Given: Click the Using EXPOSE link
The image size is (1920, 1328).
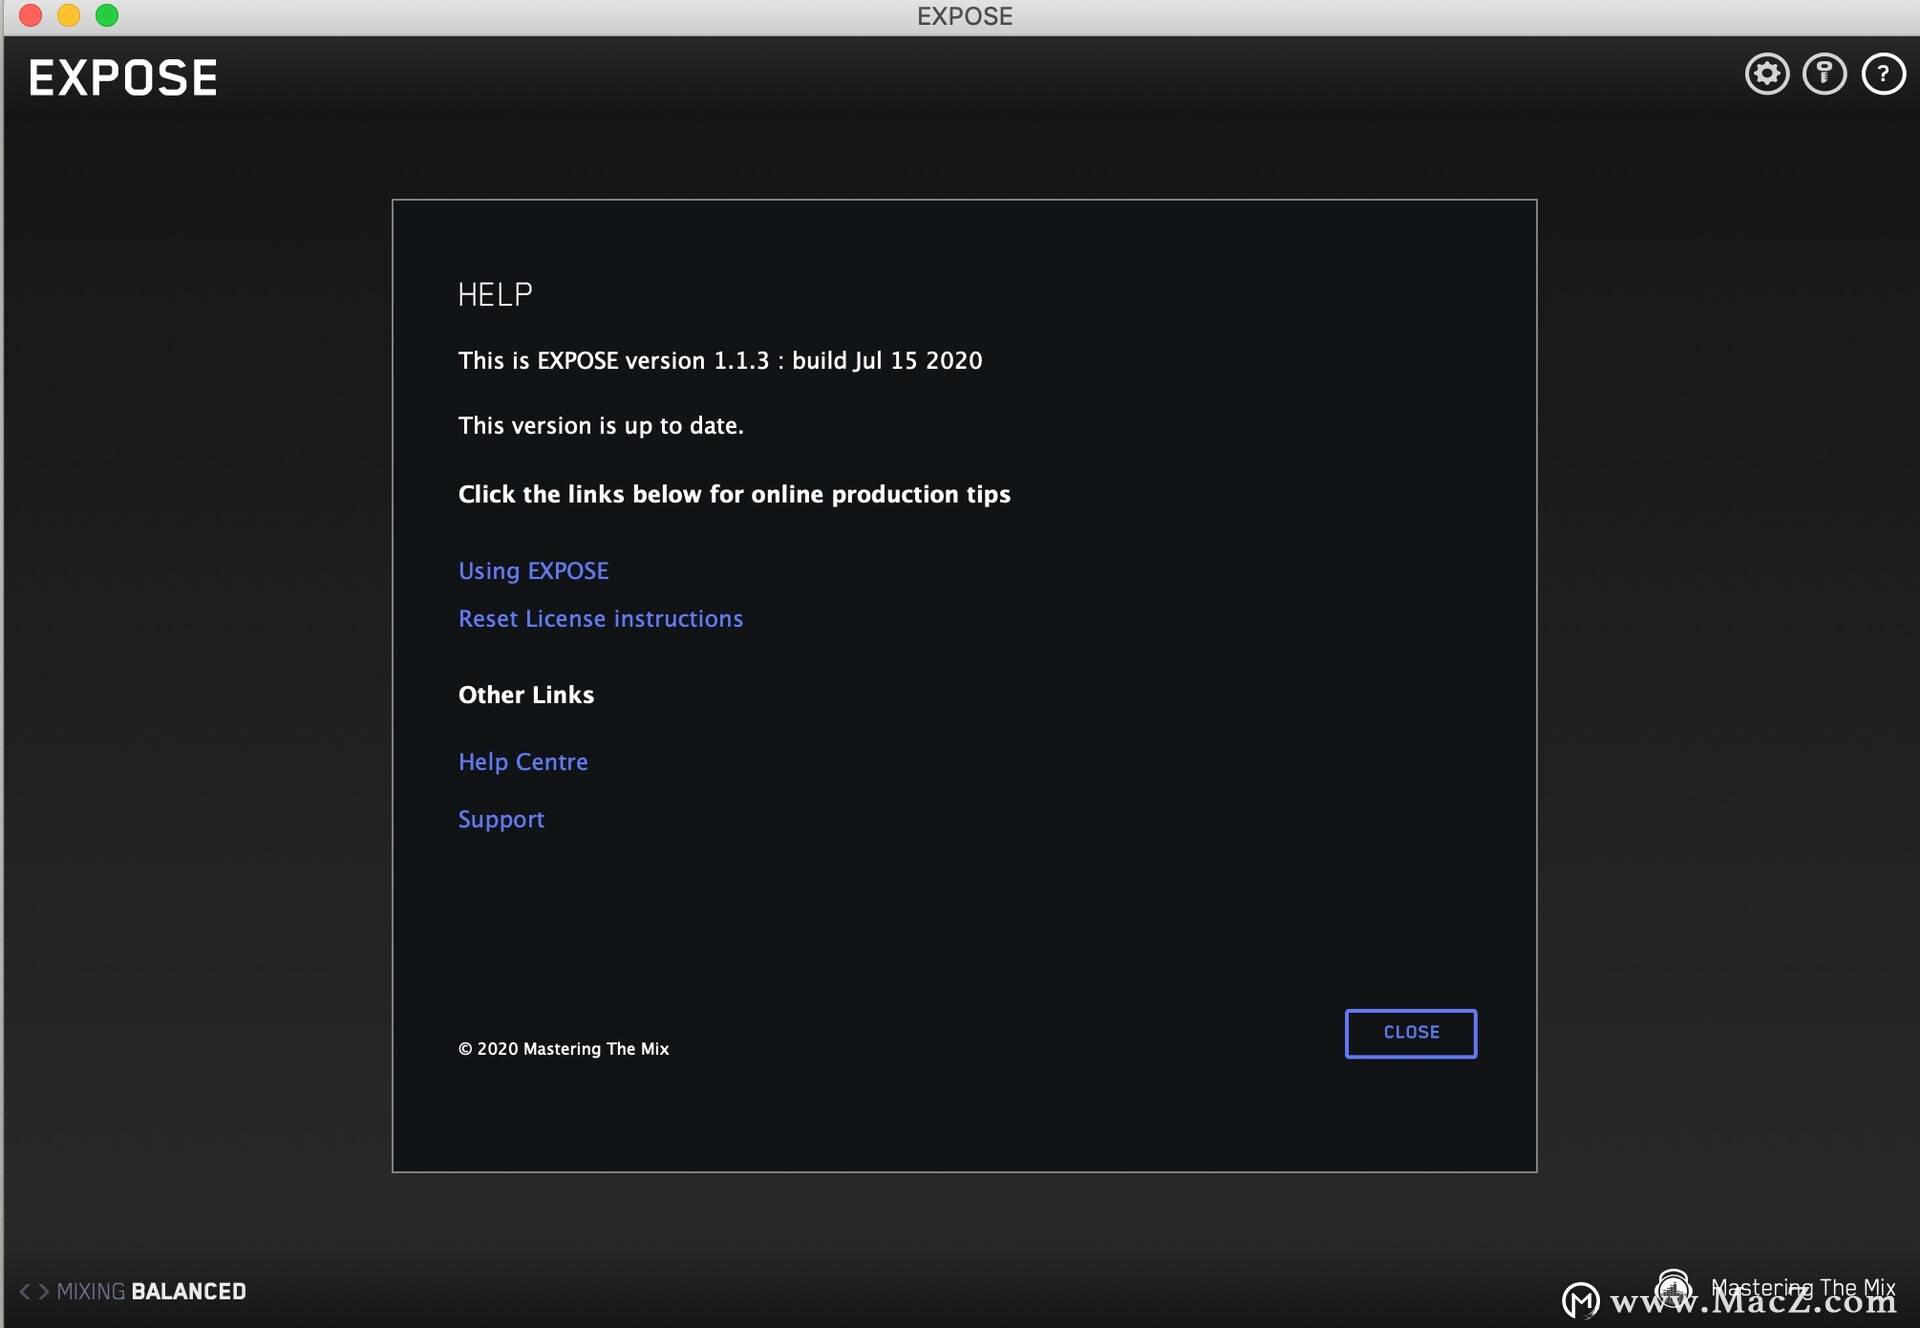Looking at the screenshot, I should (x=533, y=569).
